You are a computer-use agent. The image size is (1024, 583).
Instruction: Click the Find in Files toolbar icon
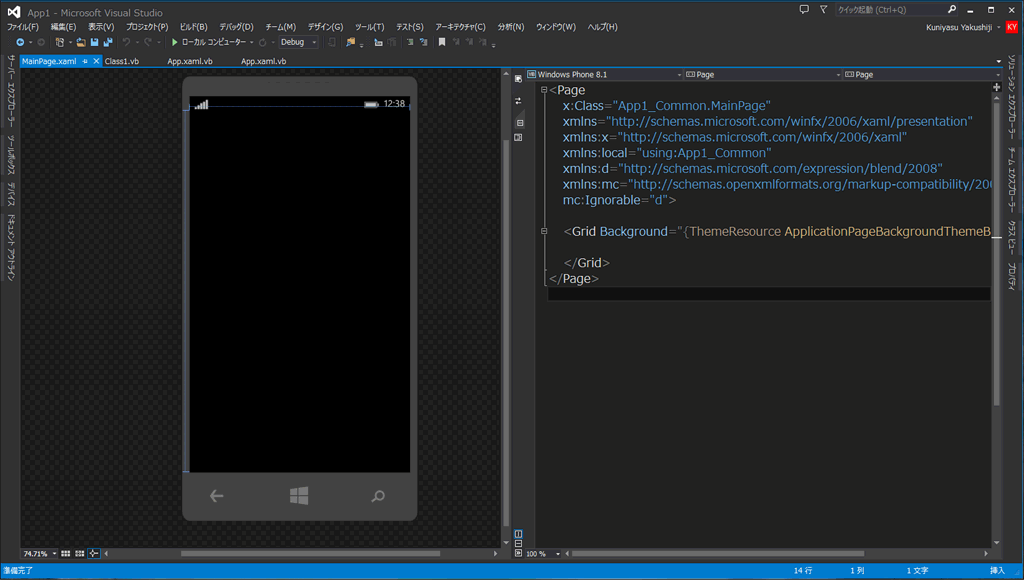(x=351, y=42)
